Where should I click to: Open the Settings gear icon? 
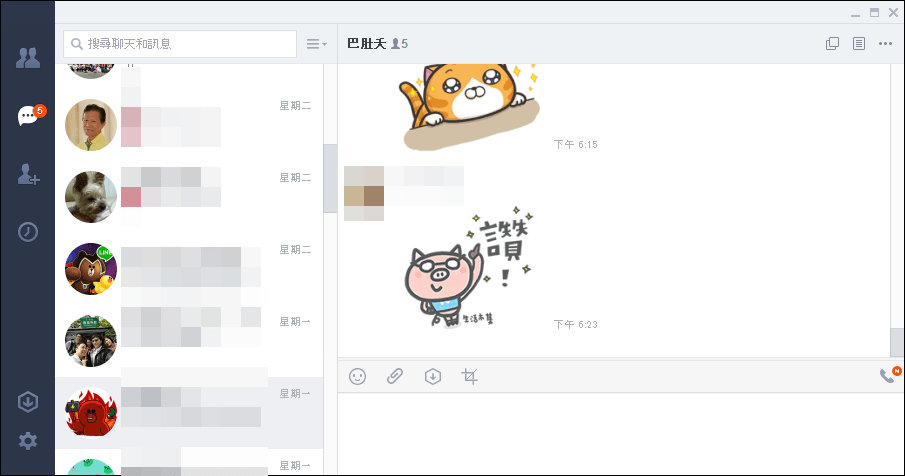(28, 441)
